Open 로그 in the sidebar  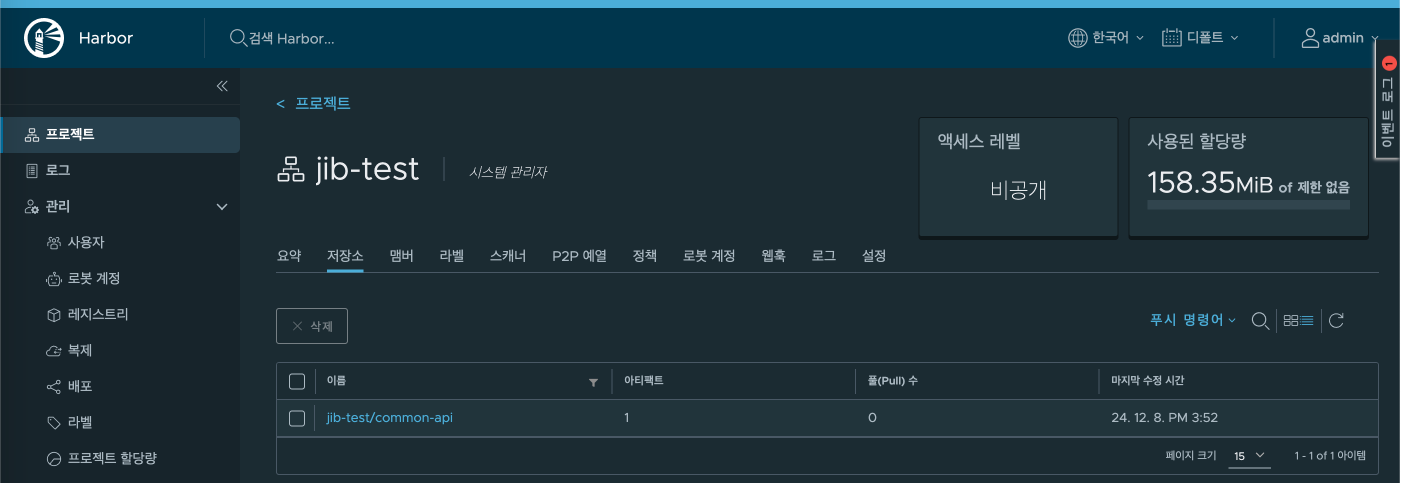pyautogui.click(x=120, y=171)
